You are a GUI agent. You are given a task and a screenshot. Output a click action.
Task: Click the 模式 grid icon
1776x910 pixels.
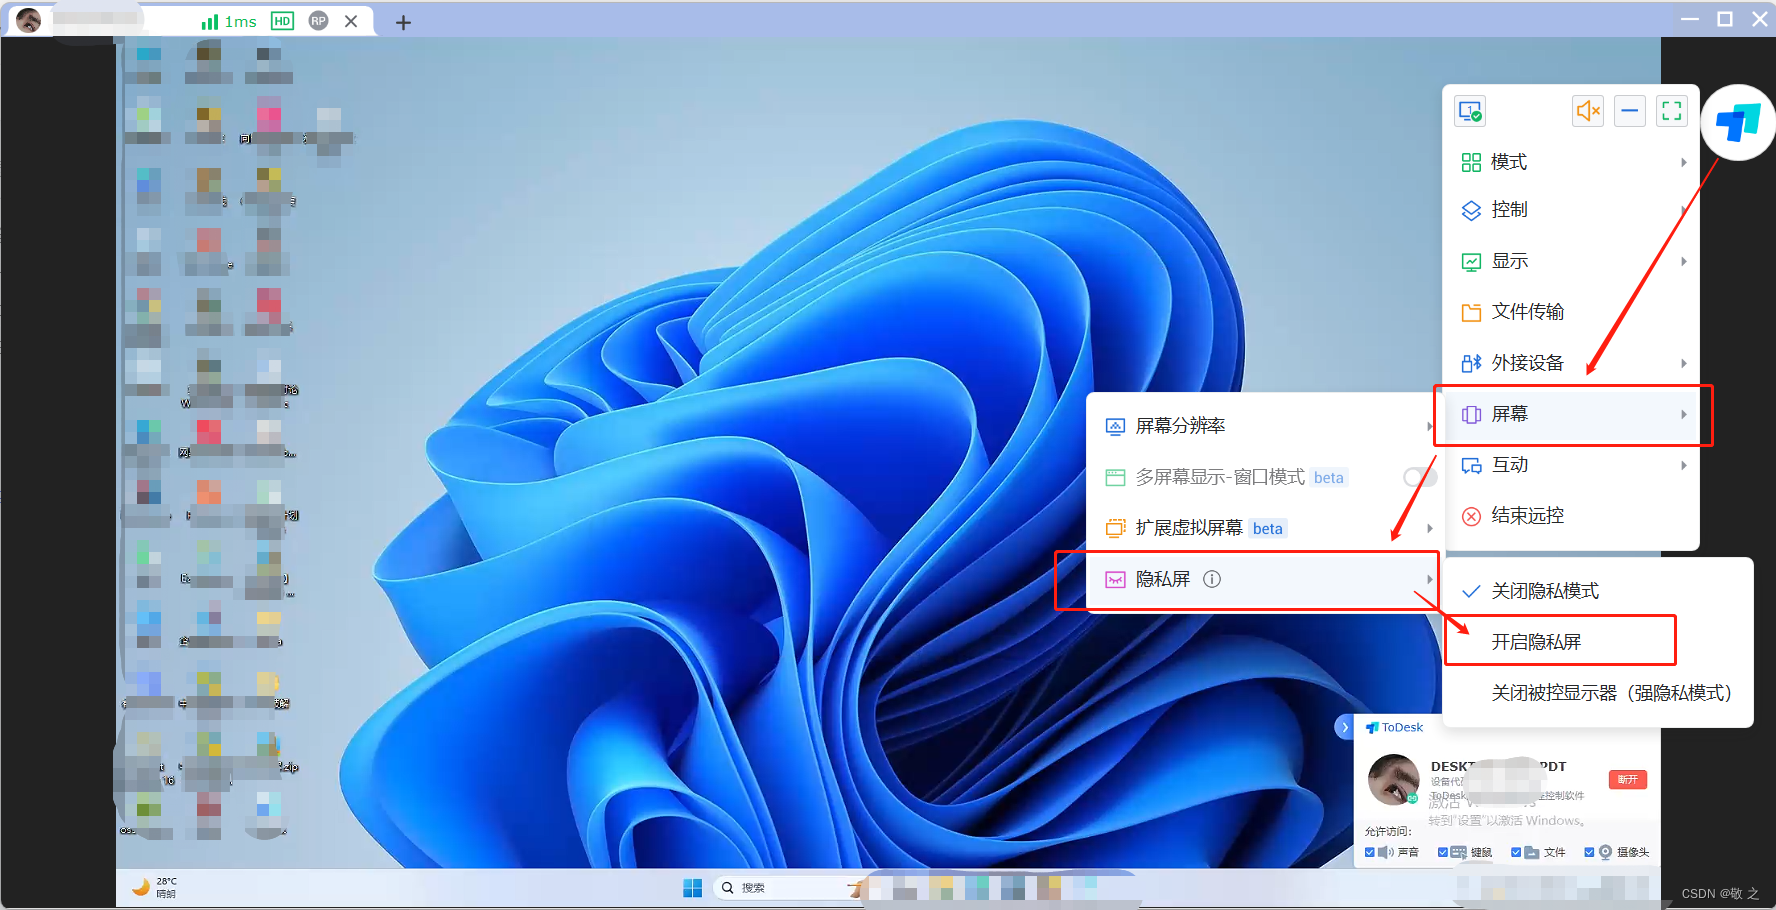click(1471, 162)
